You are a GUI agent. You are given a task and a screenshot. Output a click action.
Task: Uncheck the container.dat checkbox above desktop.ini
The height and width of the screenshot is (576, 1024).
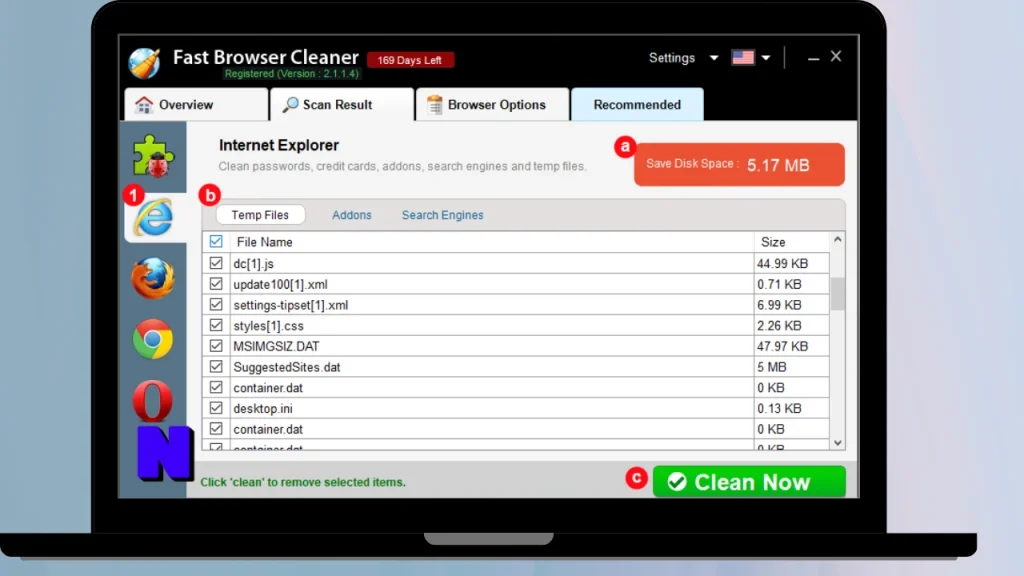click(x=216, y=387)
